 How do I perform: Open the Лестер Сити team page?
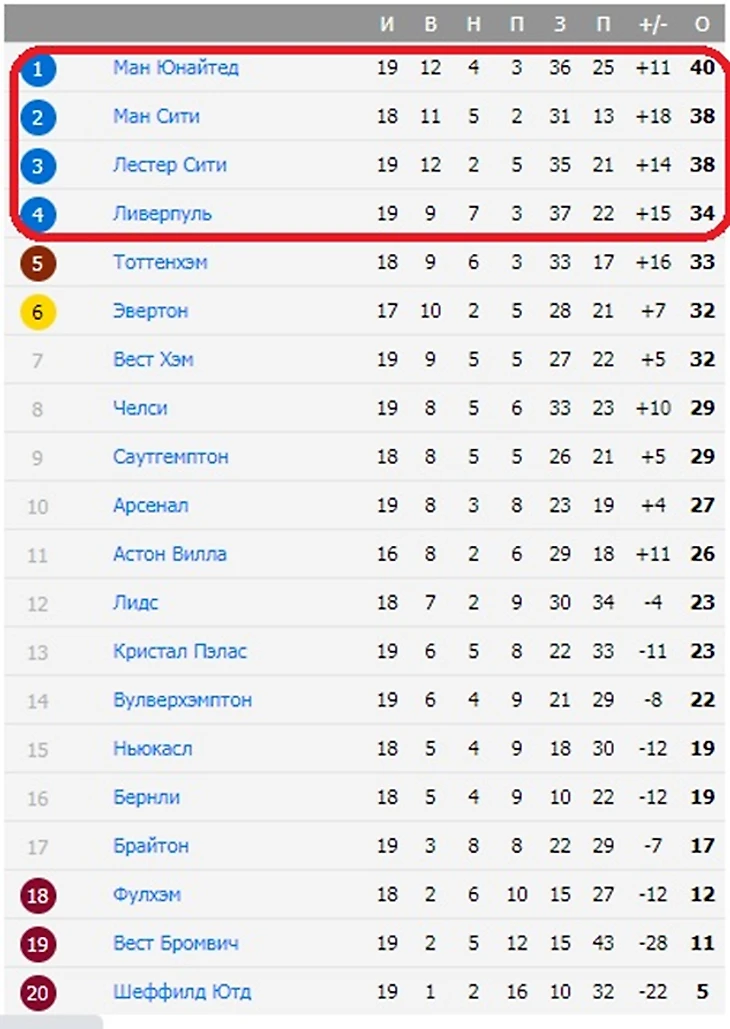[169, 165]
